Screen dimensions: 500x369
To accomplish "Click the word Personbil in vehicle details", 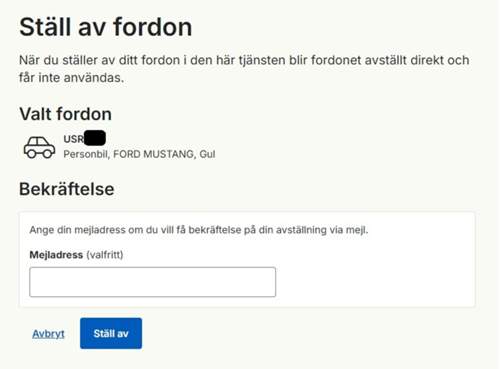I will [85, 154].
